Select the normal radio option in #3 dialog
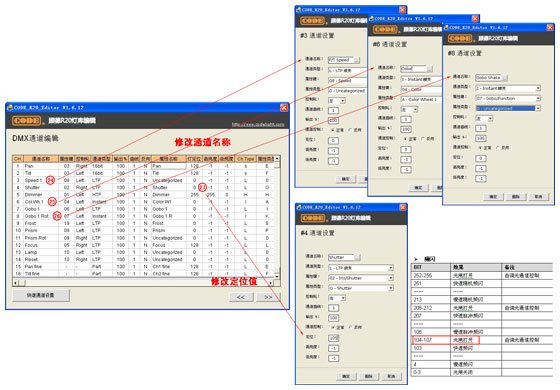The width and height of the screenshot is (560, 390). 337,130
